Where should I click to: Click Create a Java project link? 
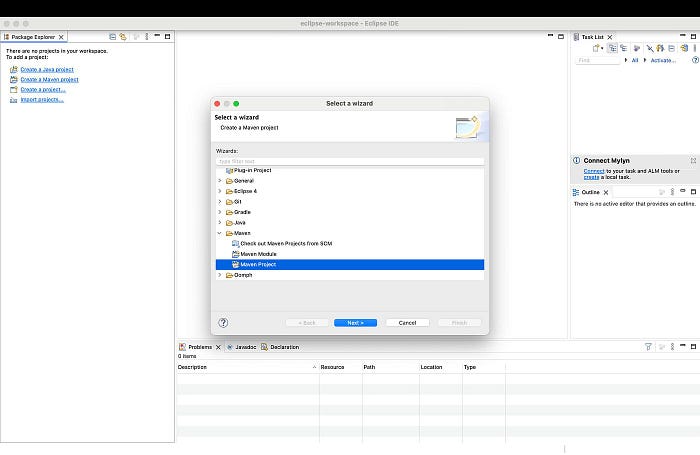pyautogui.click(x=47, y=70)
